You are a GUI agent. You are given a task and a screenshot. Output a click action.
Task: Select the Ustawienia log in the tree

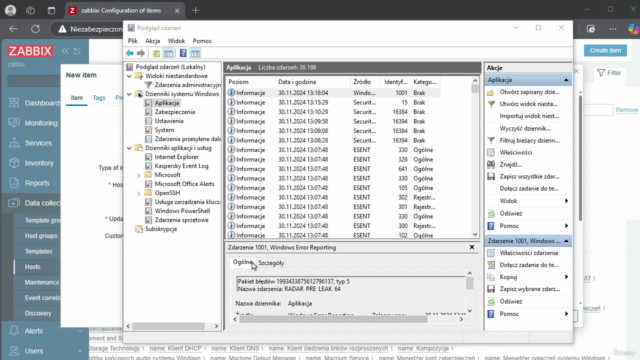169,121
